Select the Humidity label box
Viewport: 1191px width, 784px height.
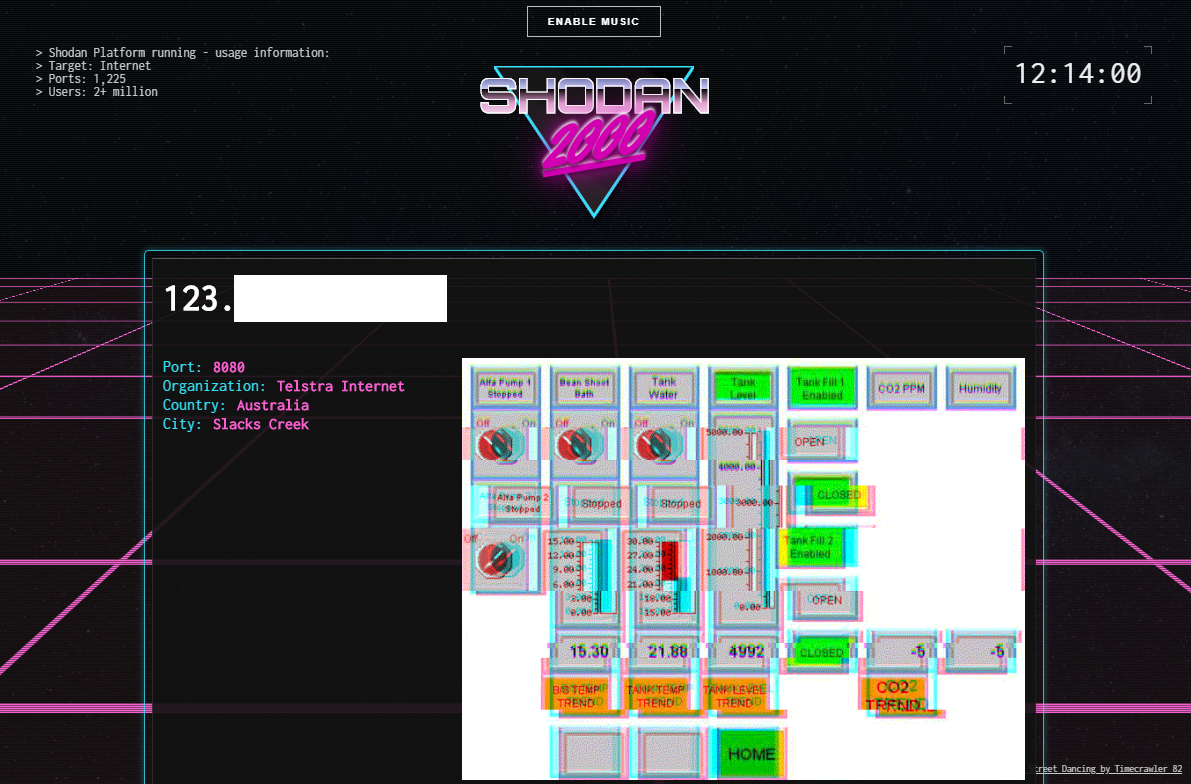click(x=980, y=388)
